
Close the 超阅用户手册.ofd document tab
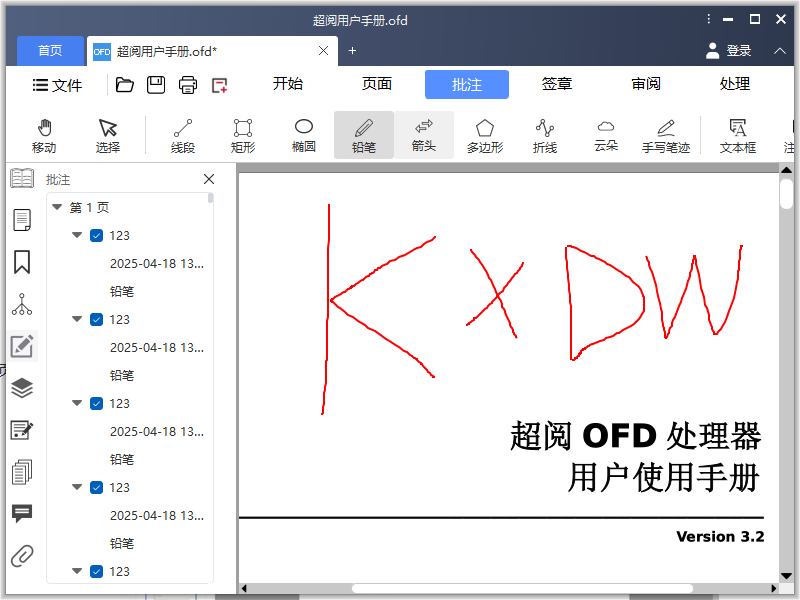coord(323,51)
